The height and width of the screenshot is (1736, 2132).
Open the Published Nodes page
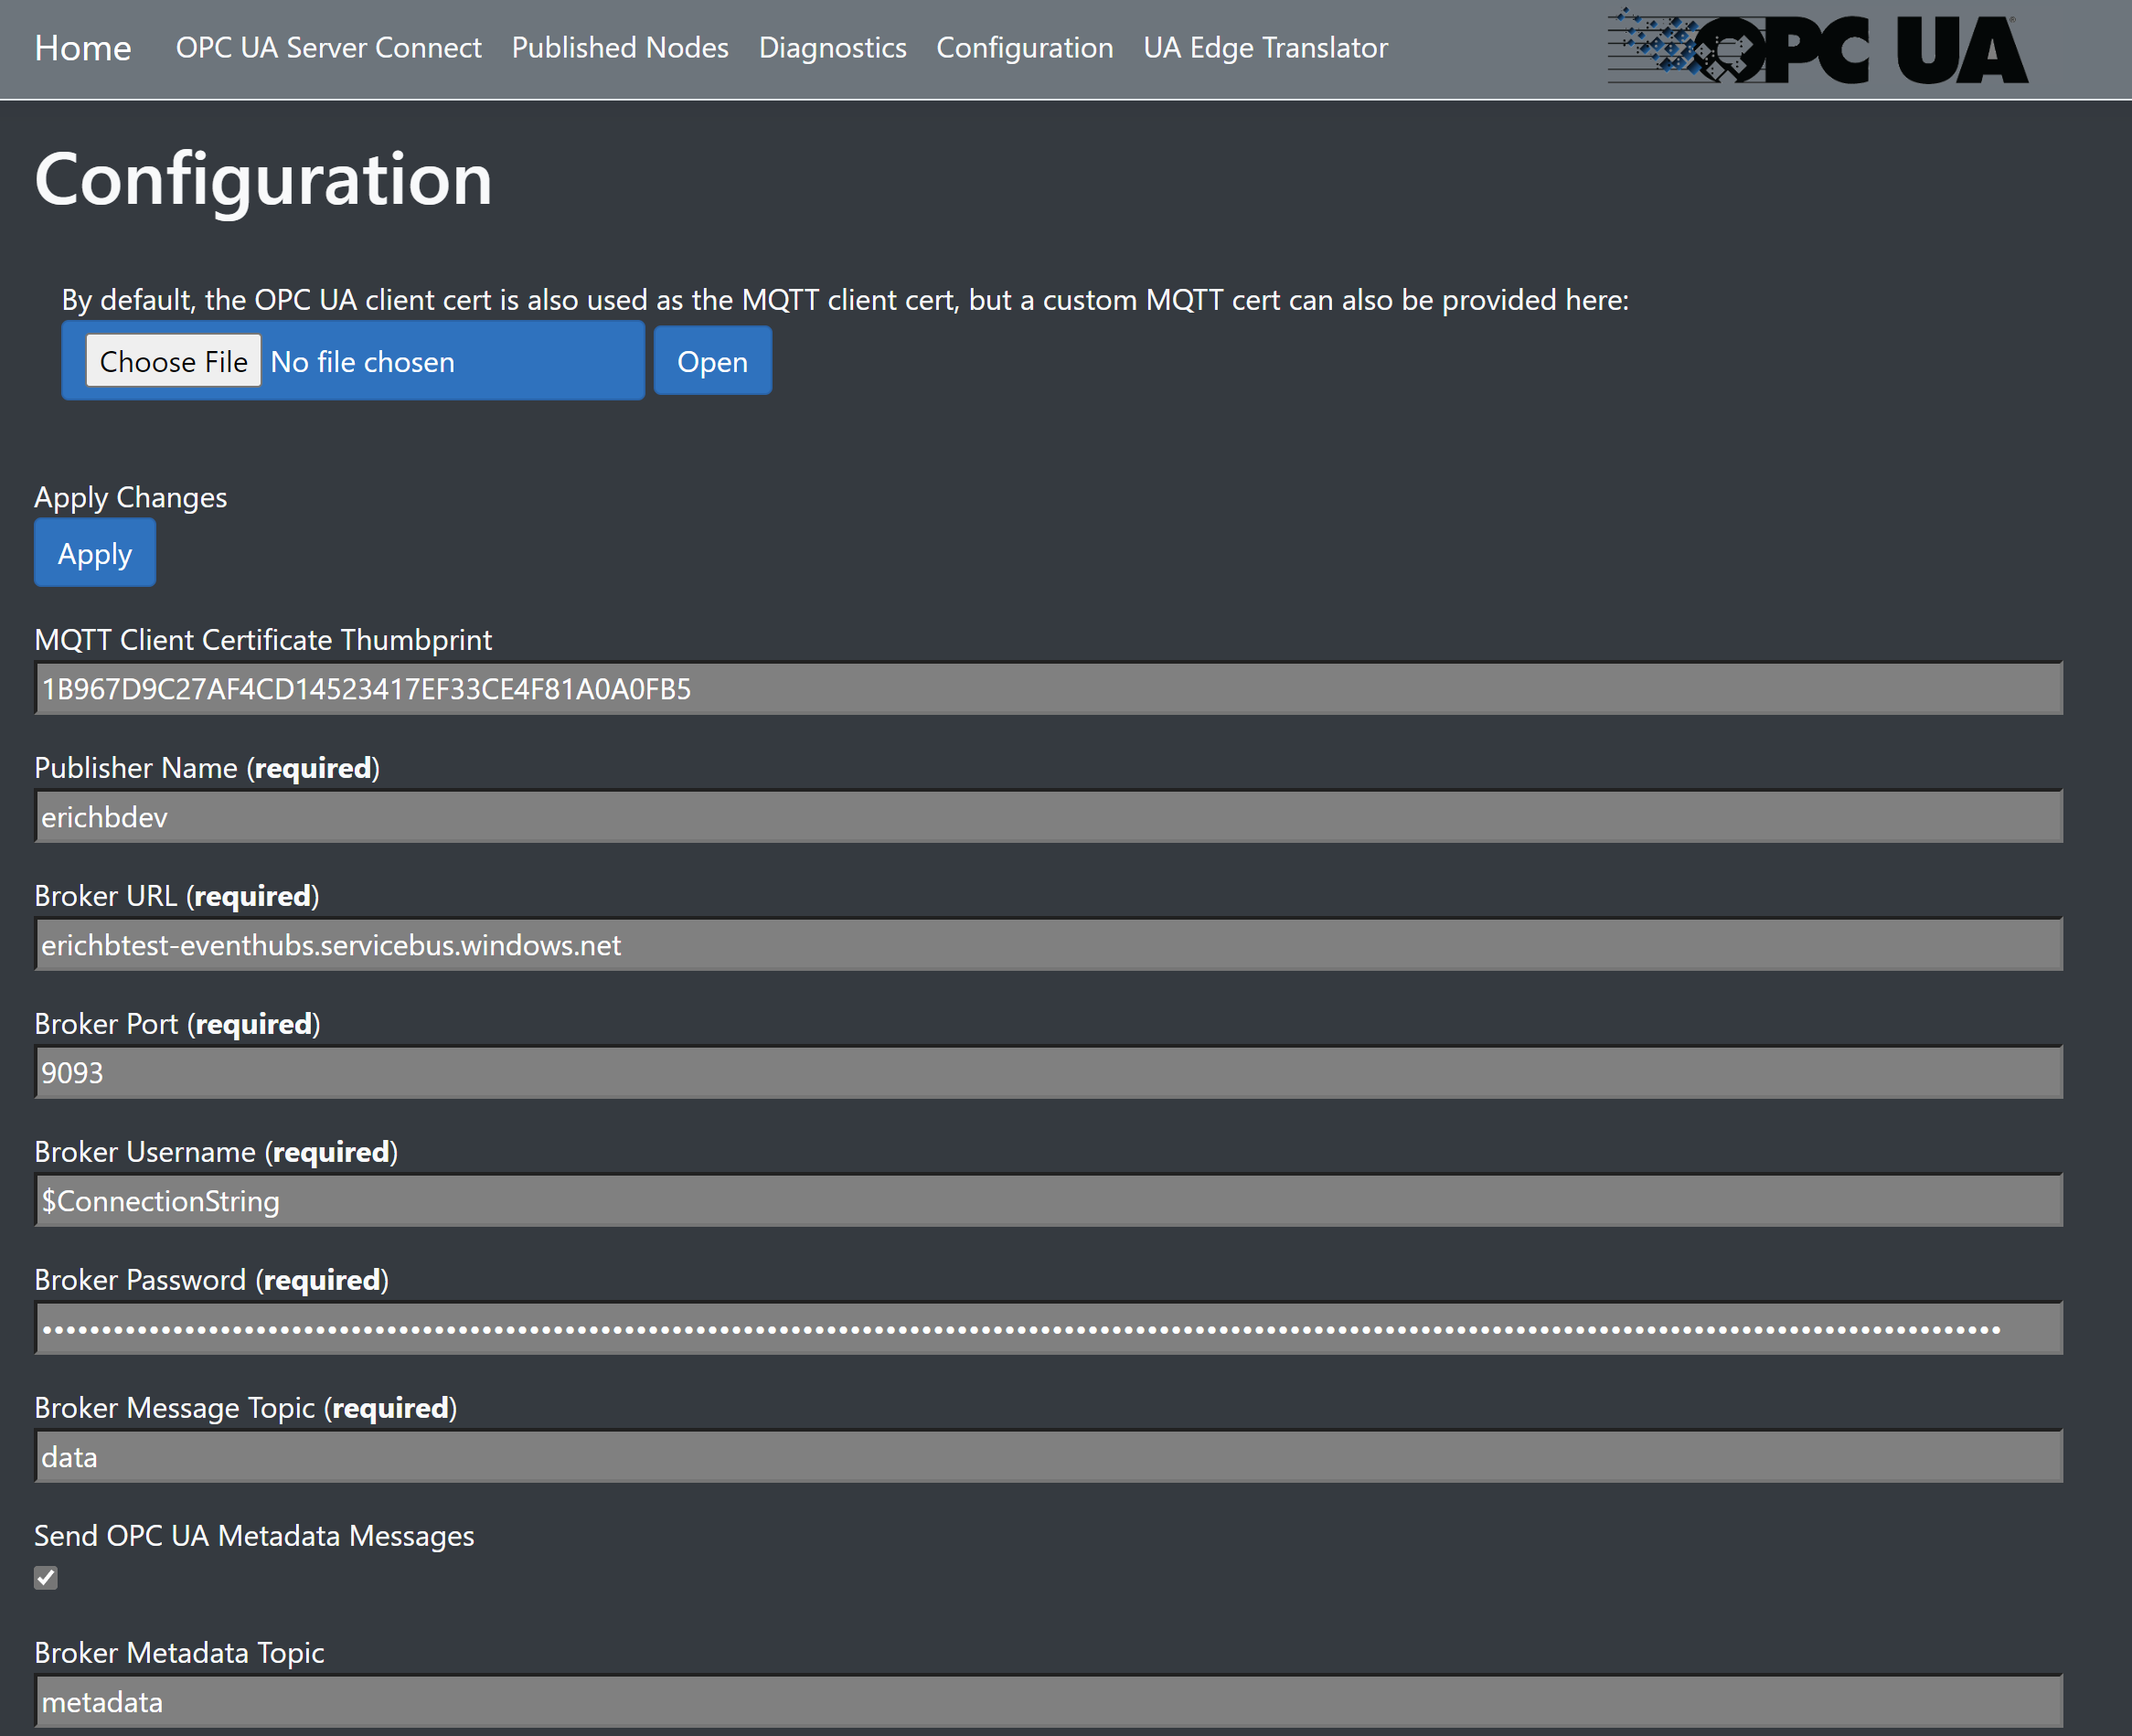point(620,48)
